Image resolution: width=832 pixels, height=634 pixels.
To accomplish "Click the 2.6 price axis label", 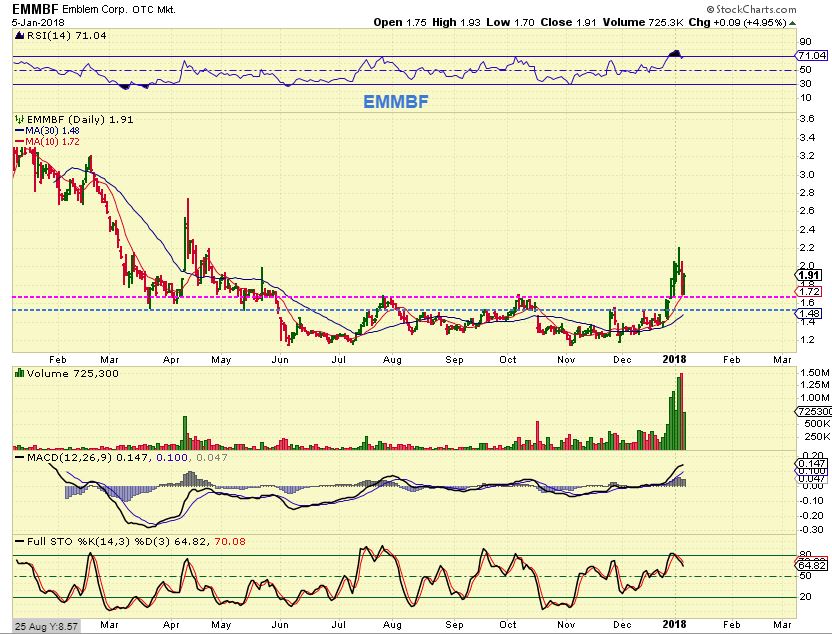I will [807, 211].
